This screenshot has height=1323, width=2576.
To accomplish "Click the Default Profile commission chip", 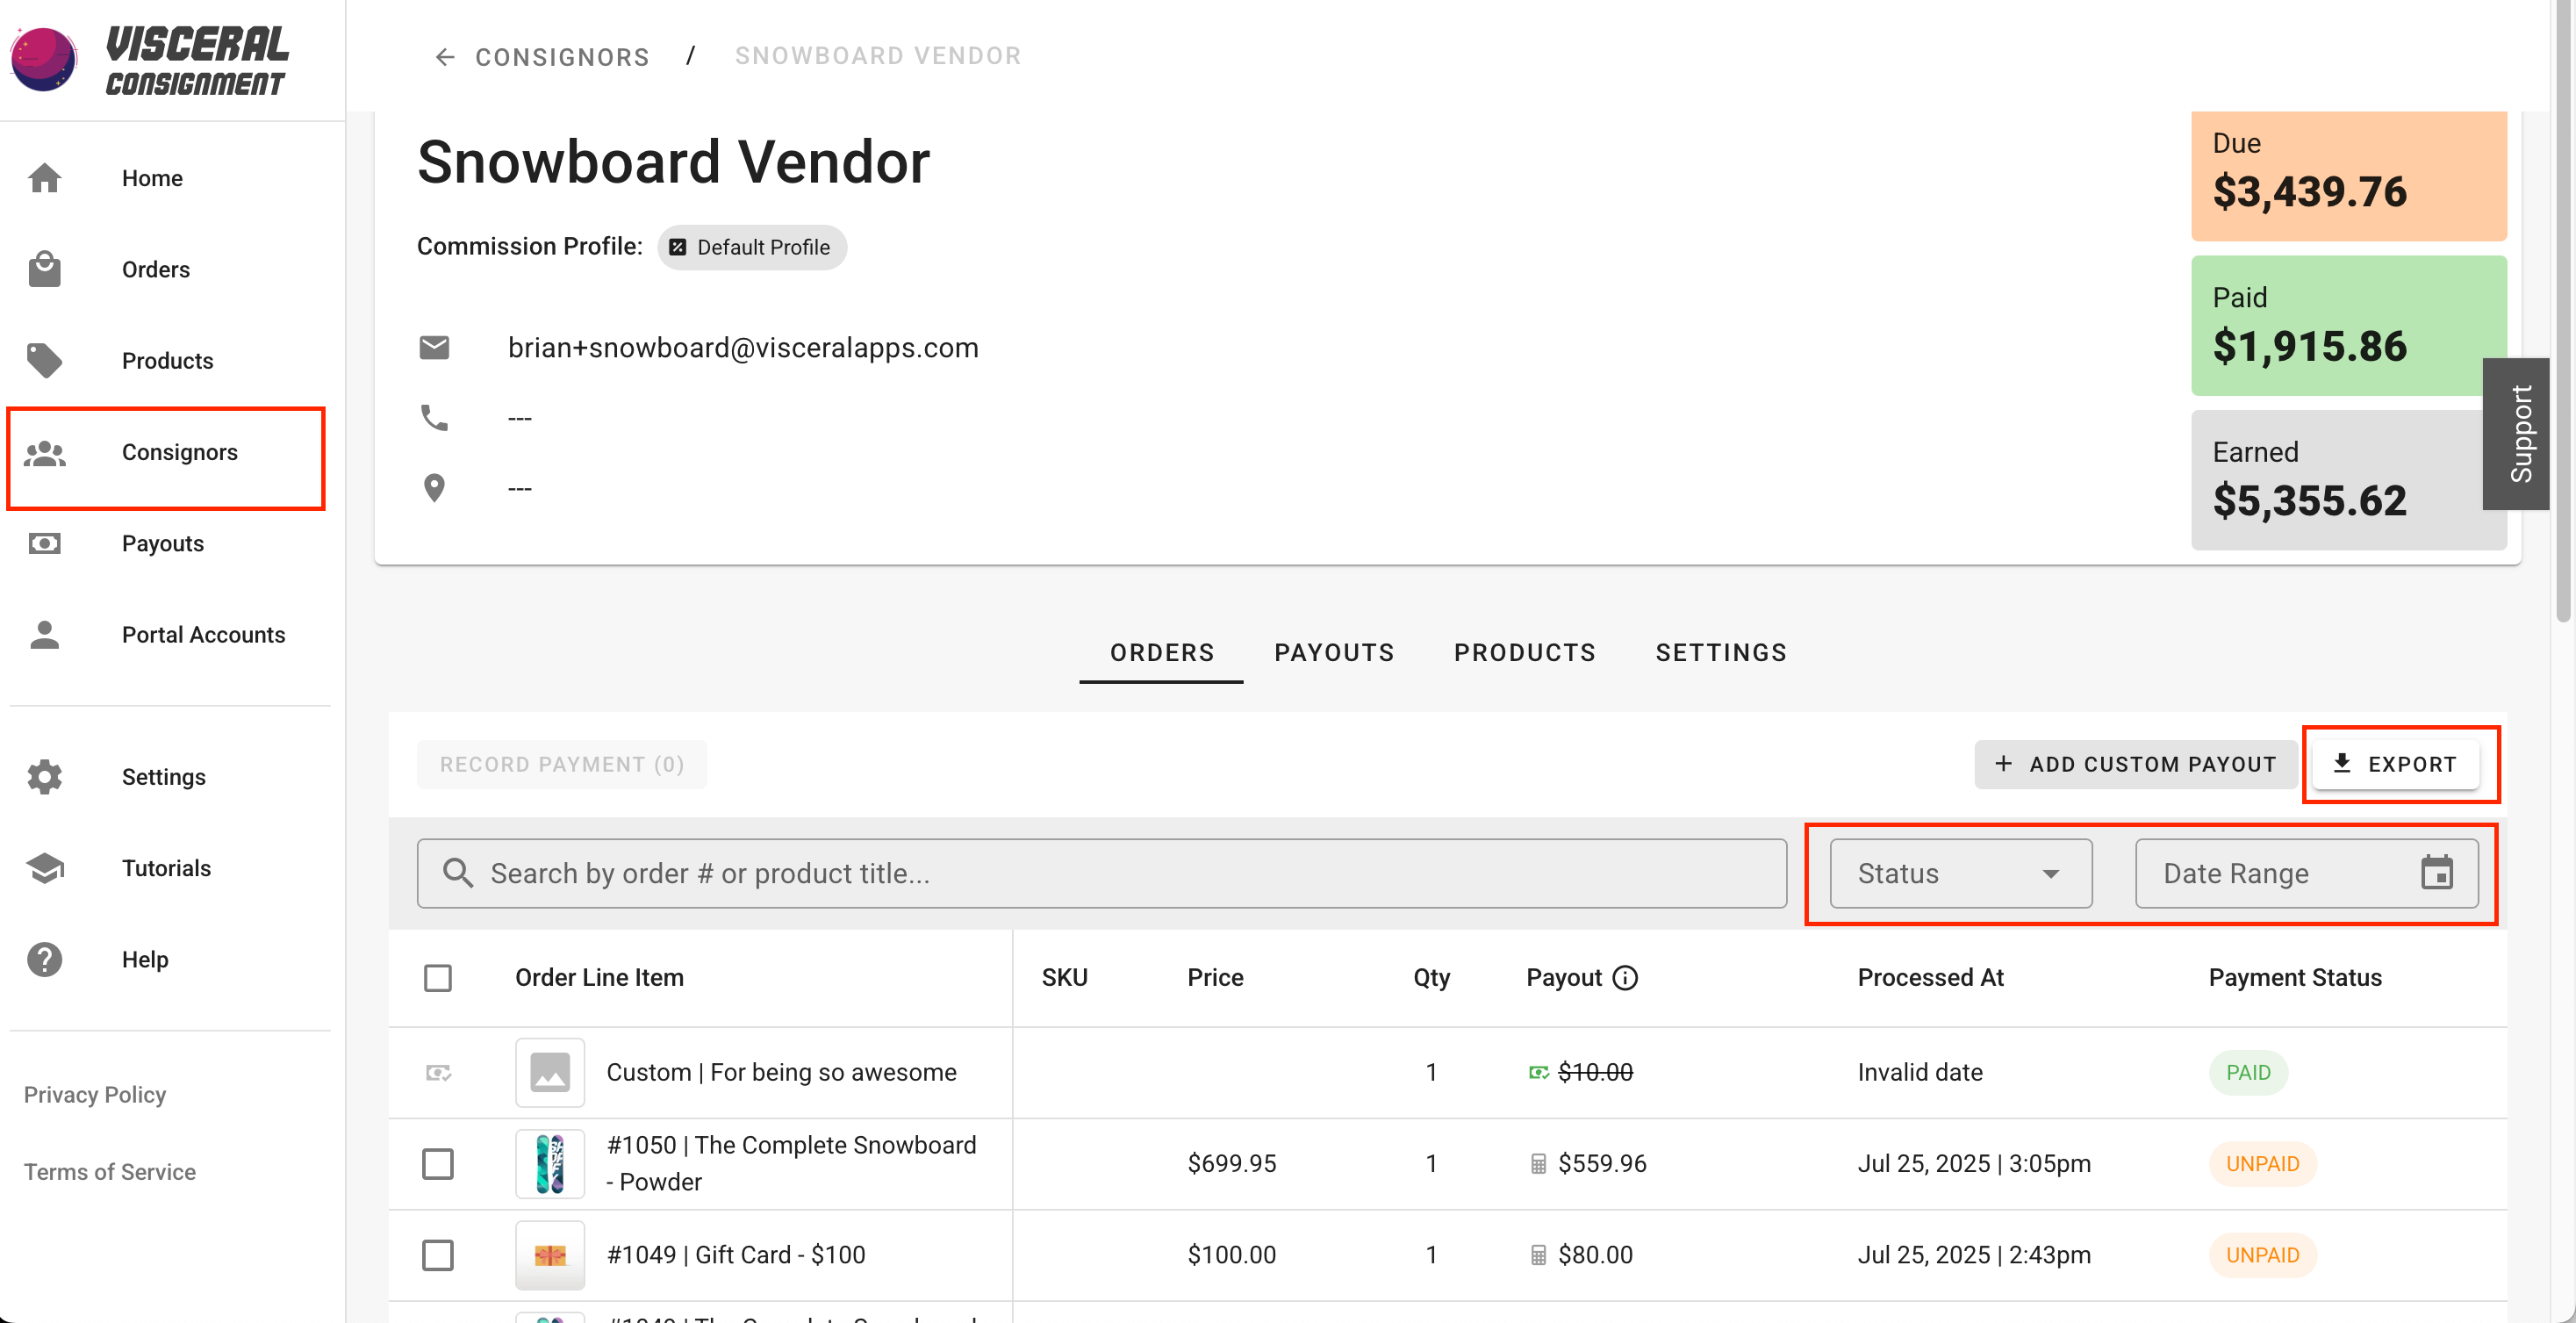I will point(751,247).
